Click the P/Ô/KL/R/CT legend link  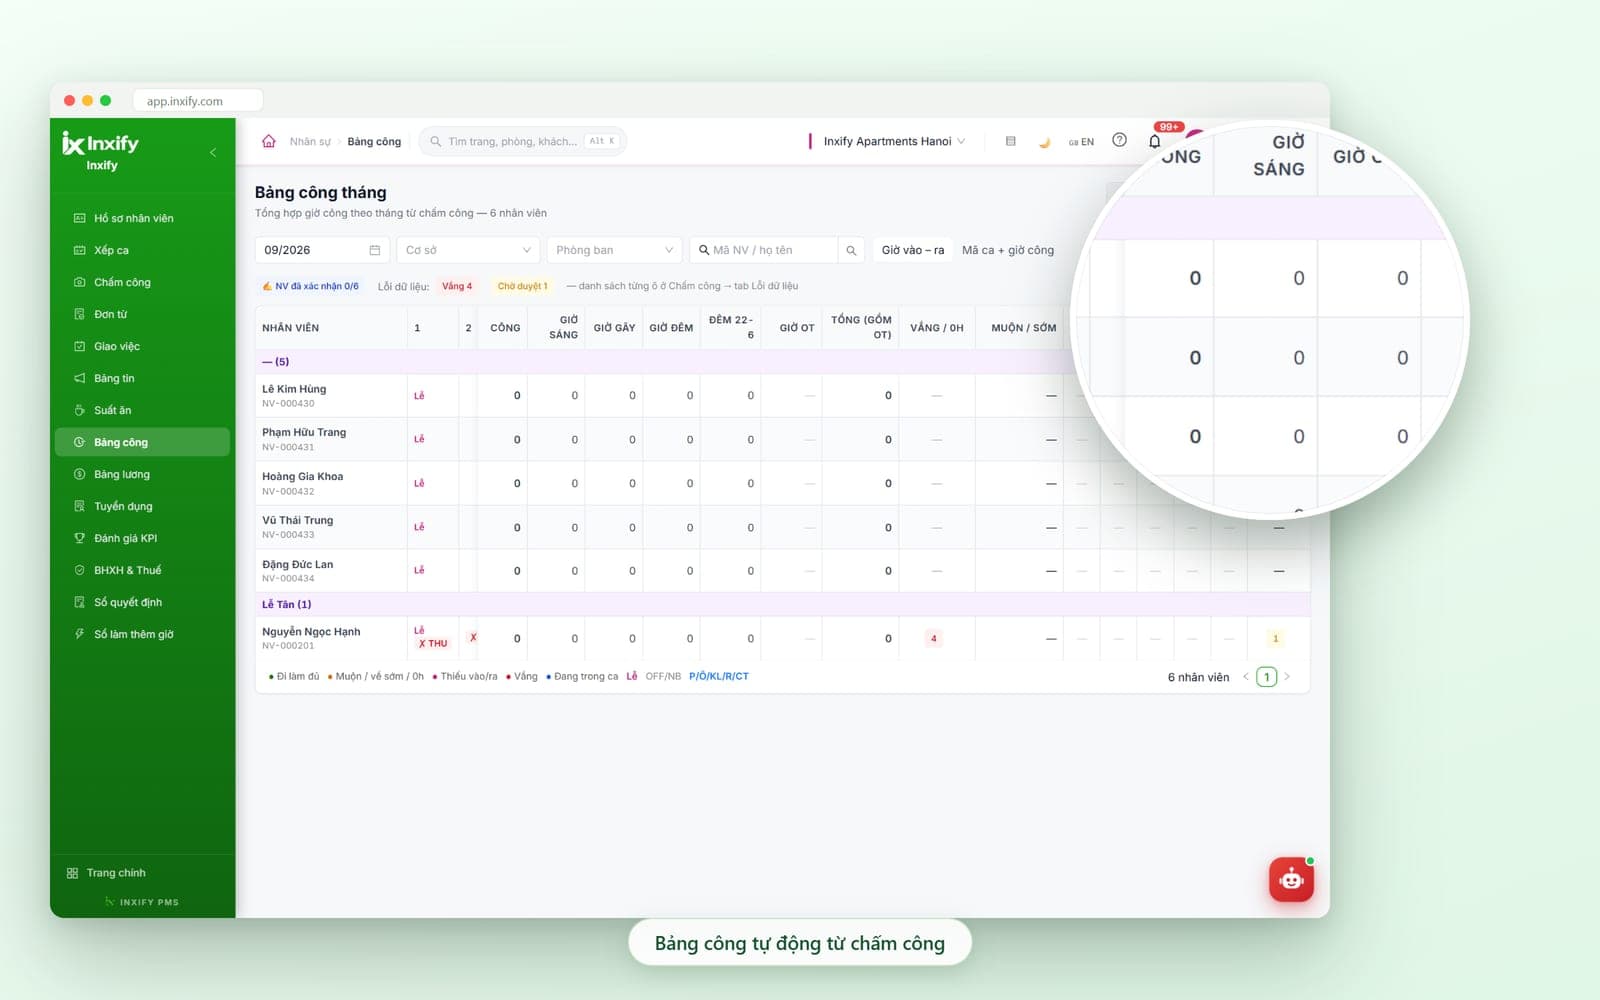[x=719, y=677]
